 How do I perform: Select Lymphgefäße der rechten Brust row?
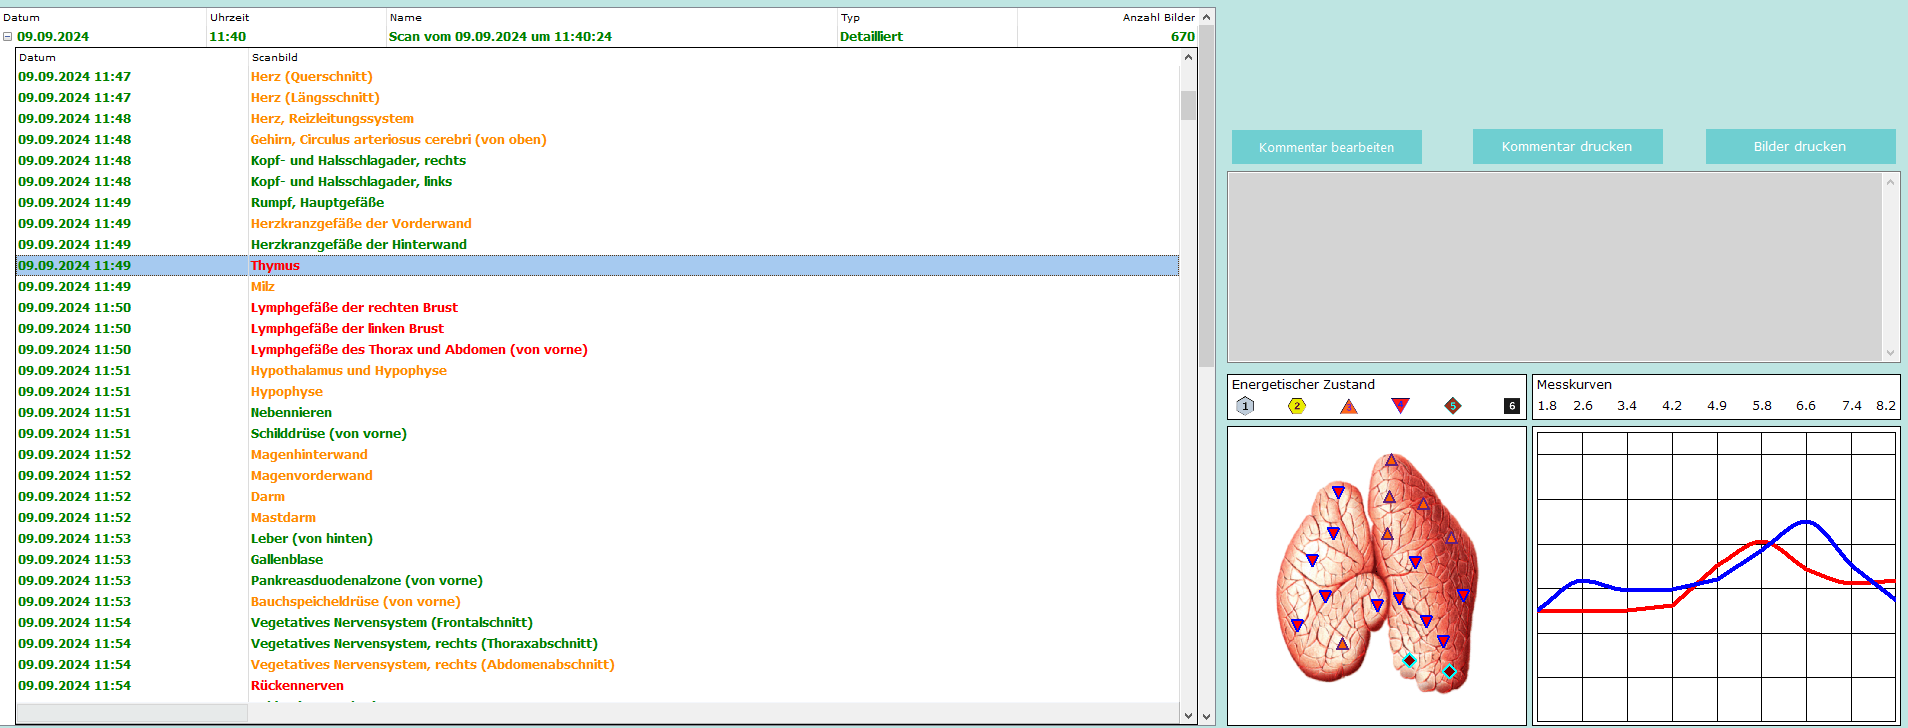pyautogui.click(x=598, y=307)
